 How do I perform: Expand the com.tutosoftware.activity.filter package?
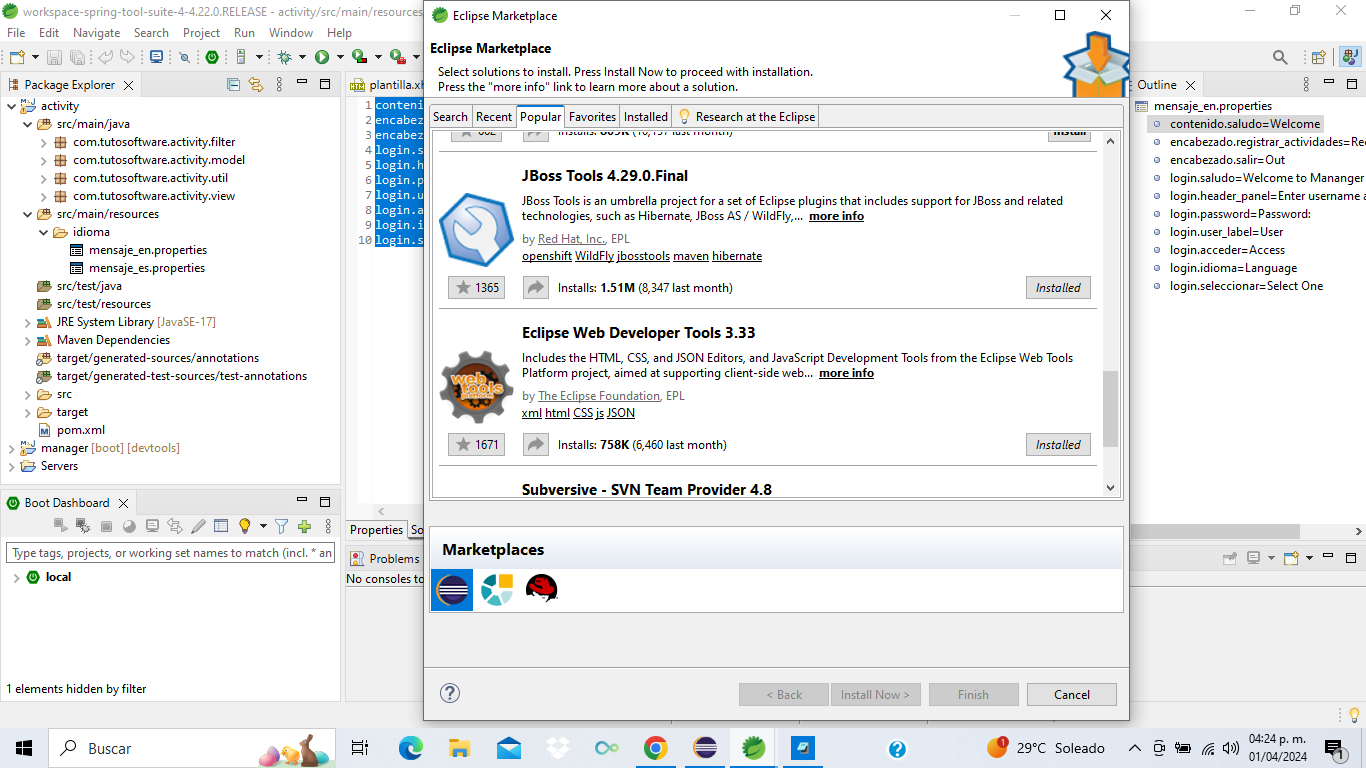44,142
